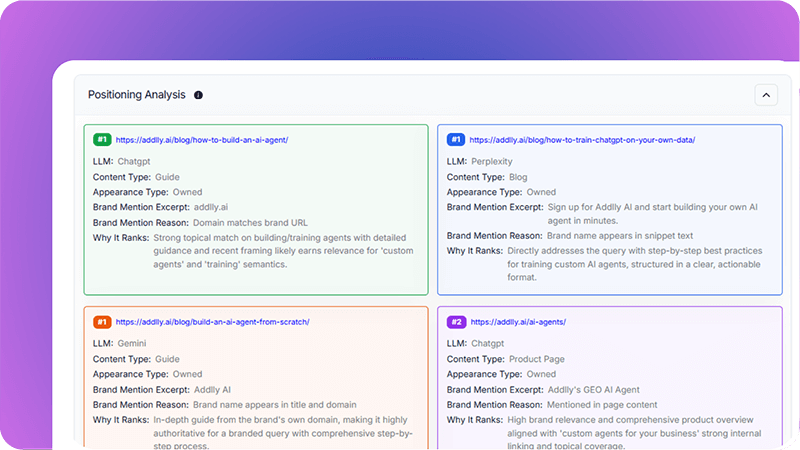Select 'Sign up for Addlly AI' excerpt text
The width and height of the screenshot is (800, 450).
pos(652,214)
